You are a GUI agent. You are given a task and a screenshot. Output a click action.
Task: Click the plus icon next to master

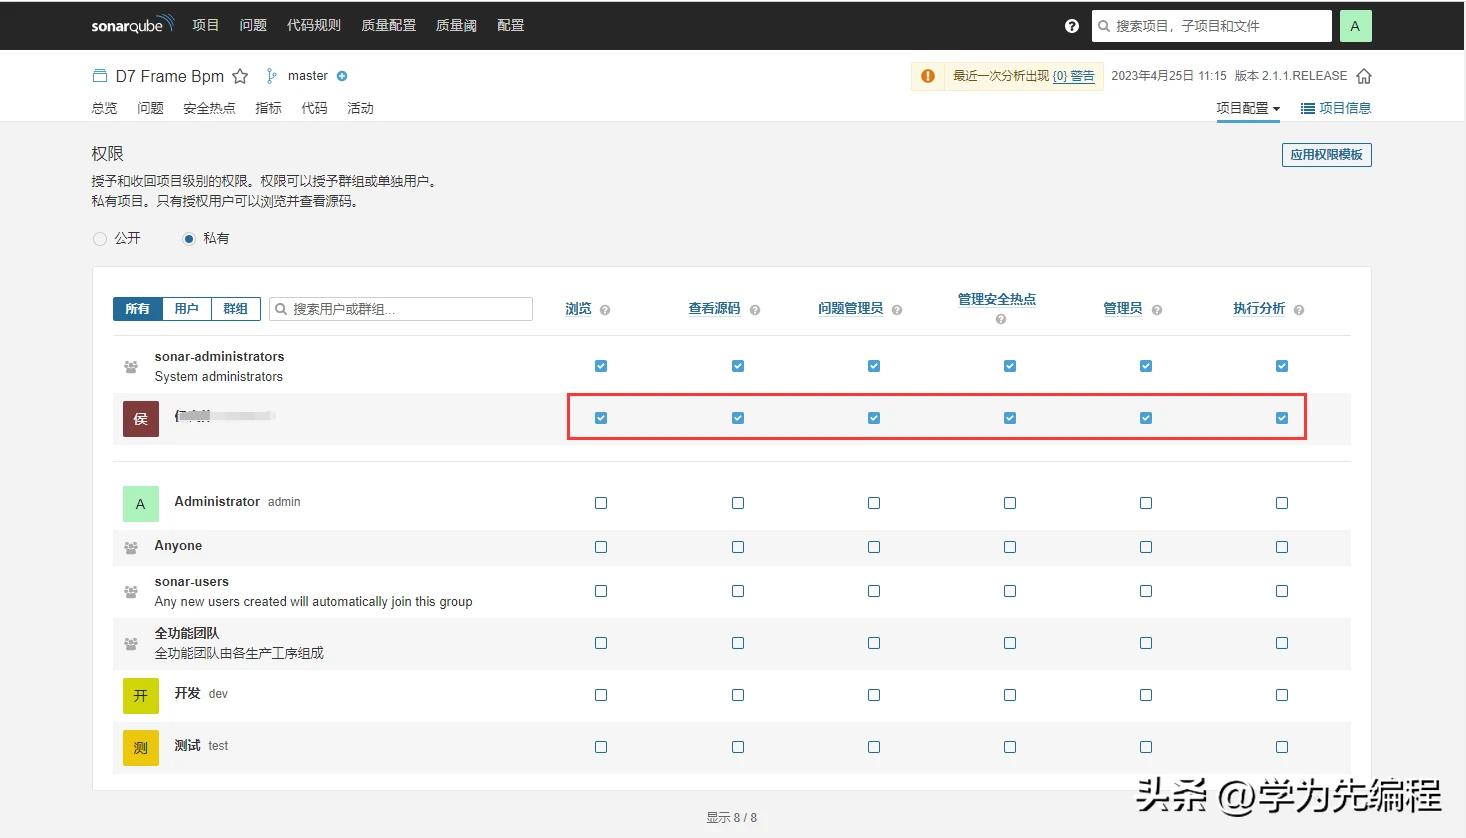[341, 76]
